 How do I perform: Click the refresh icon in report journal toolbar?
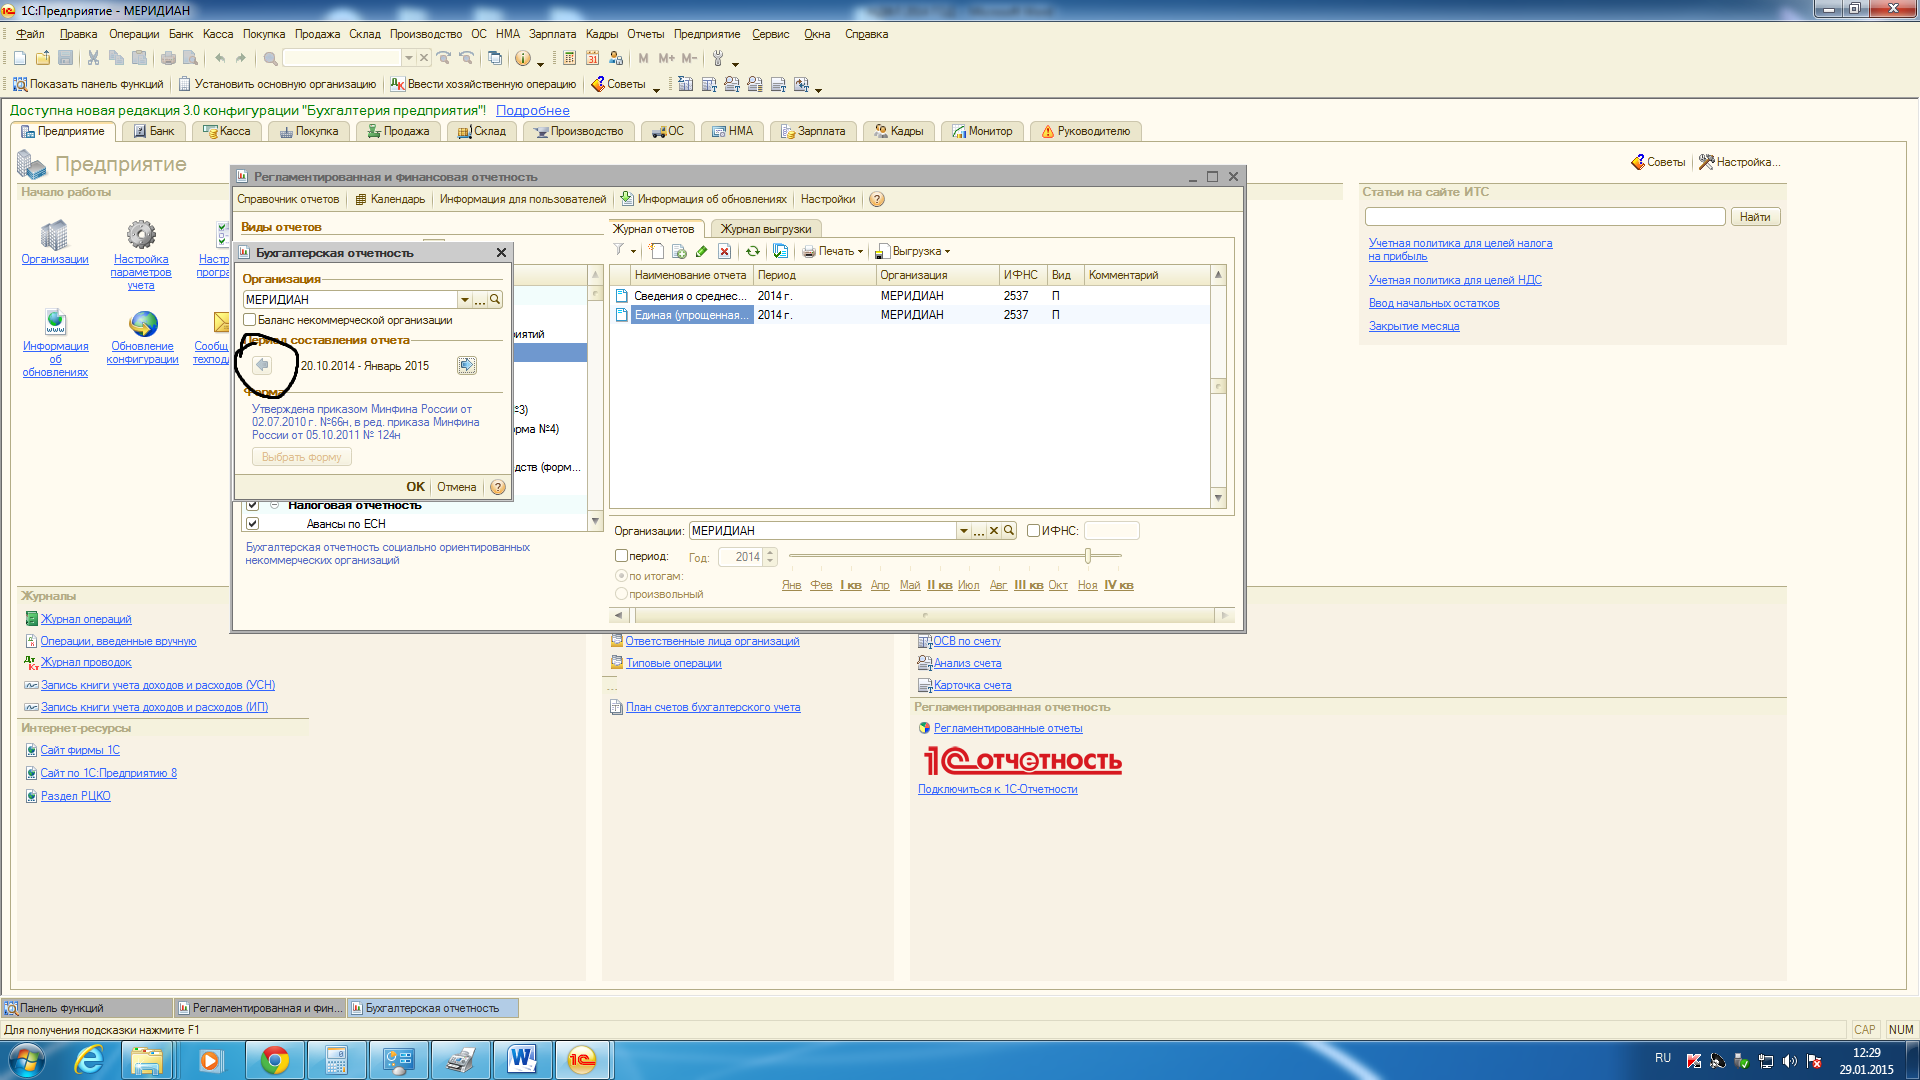click(753, 251)
